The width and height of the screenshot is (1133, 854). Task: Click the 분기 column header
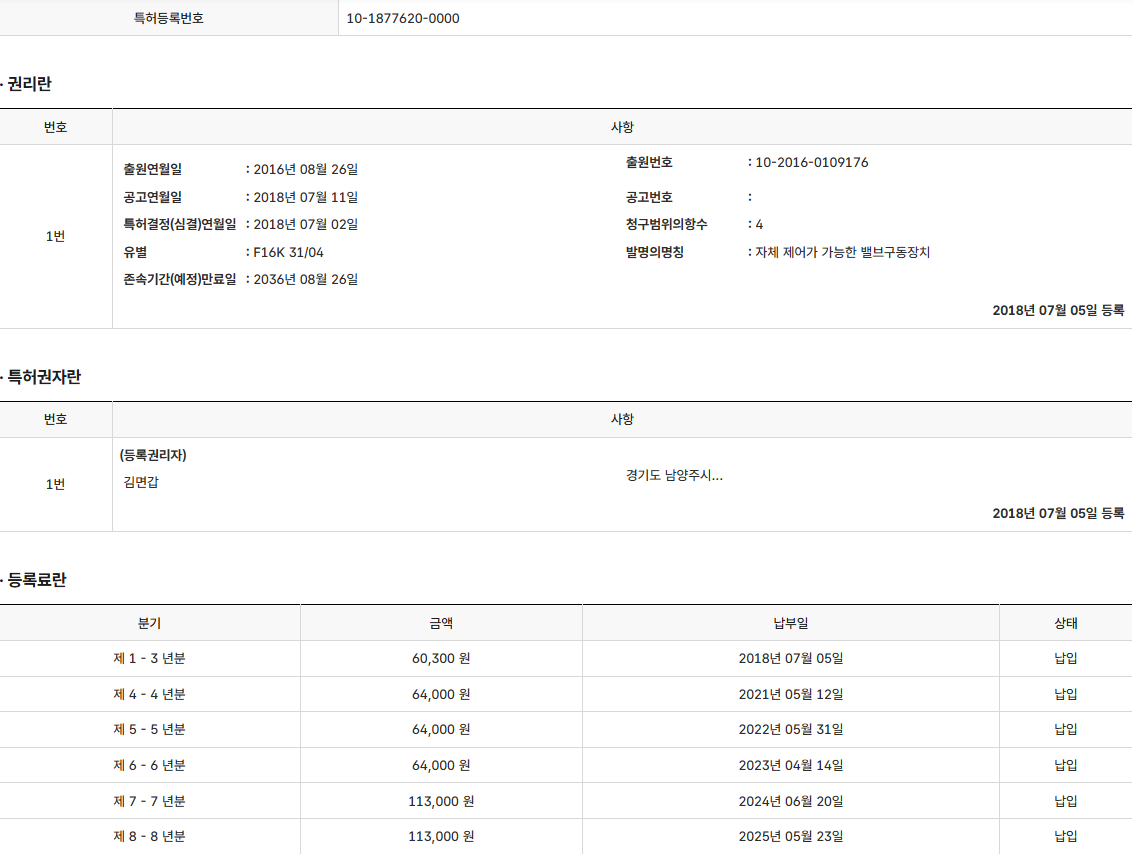149,623
